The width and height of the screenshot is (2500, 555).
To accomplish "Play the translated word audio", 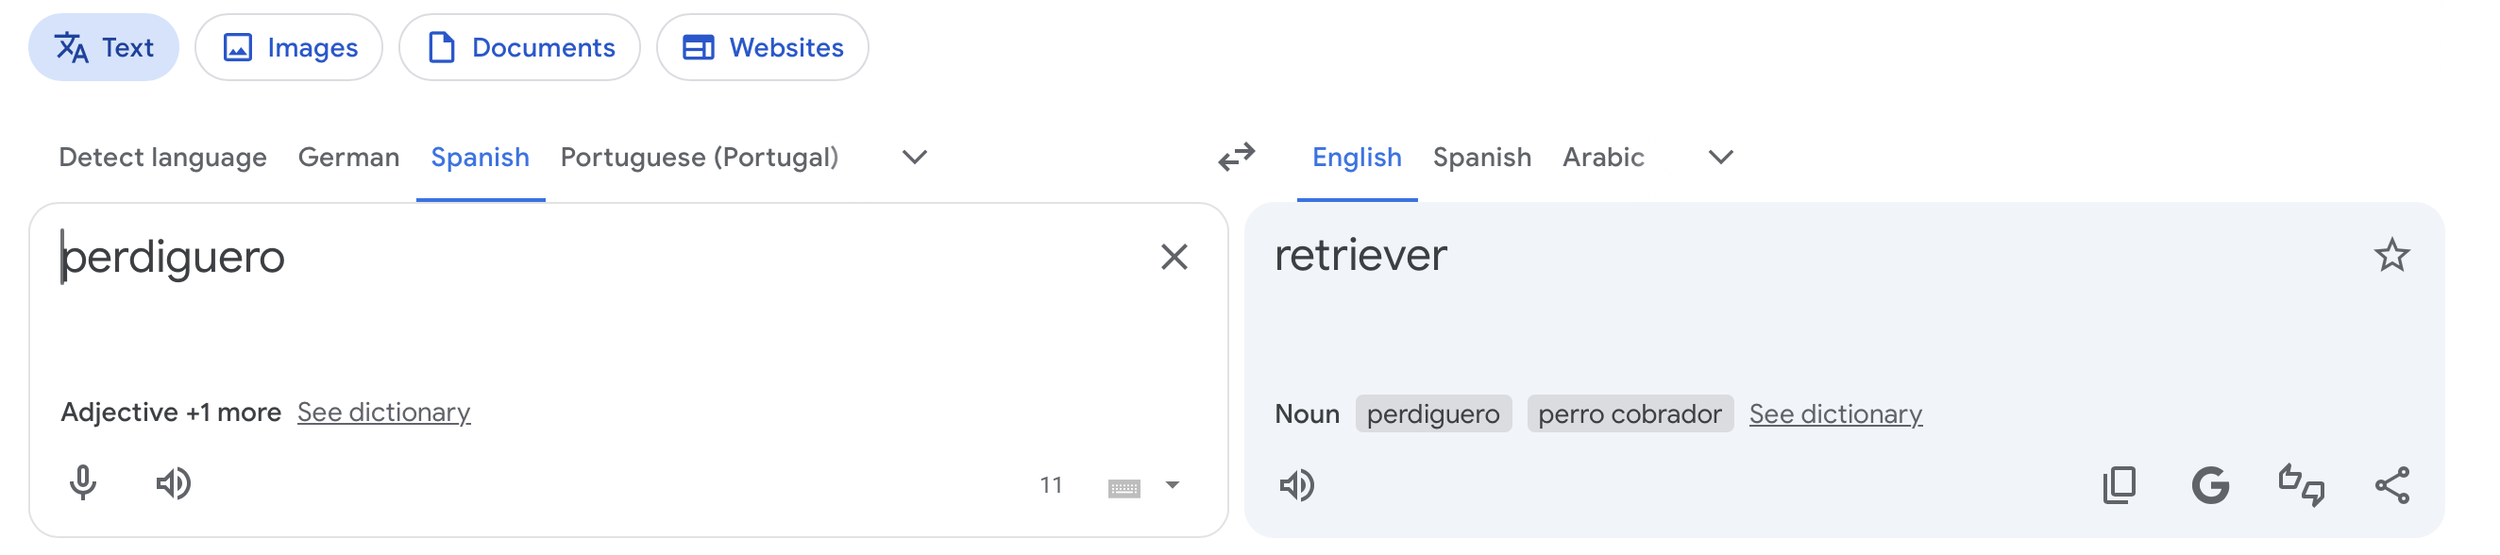I will [x=1297, y=486].
